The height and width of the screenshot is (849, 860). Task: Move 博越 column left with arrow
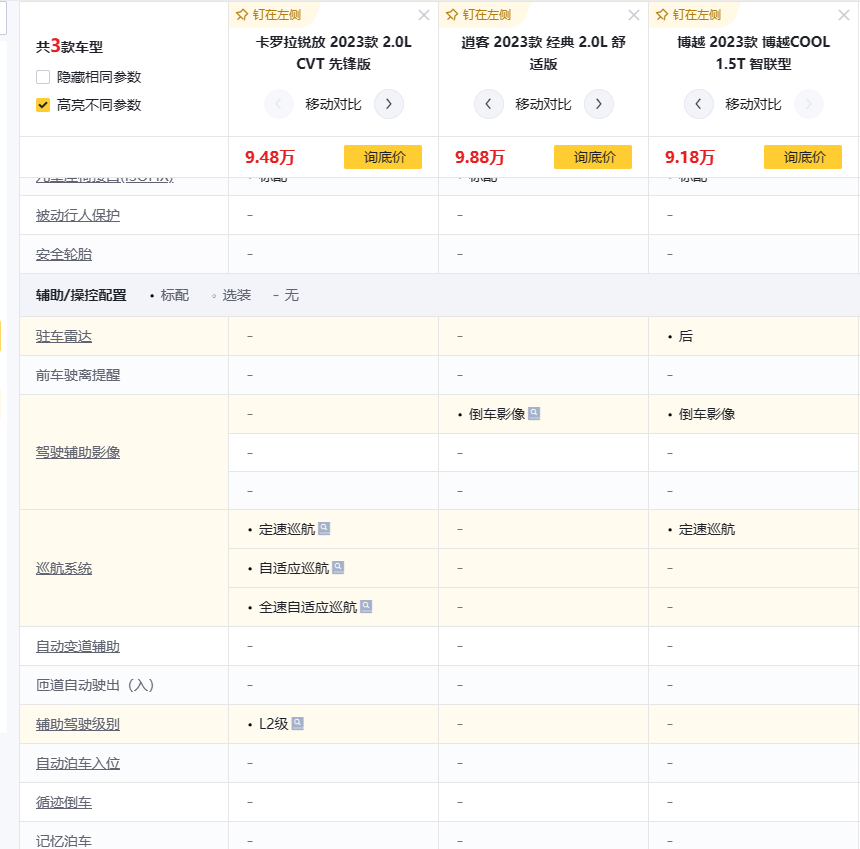tap(698, 104)
